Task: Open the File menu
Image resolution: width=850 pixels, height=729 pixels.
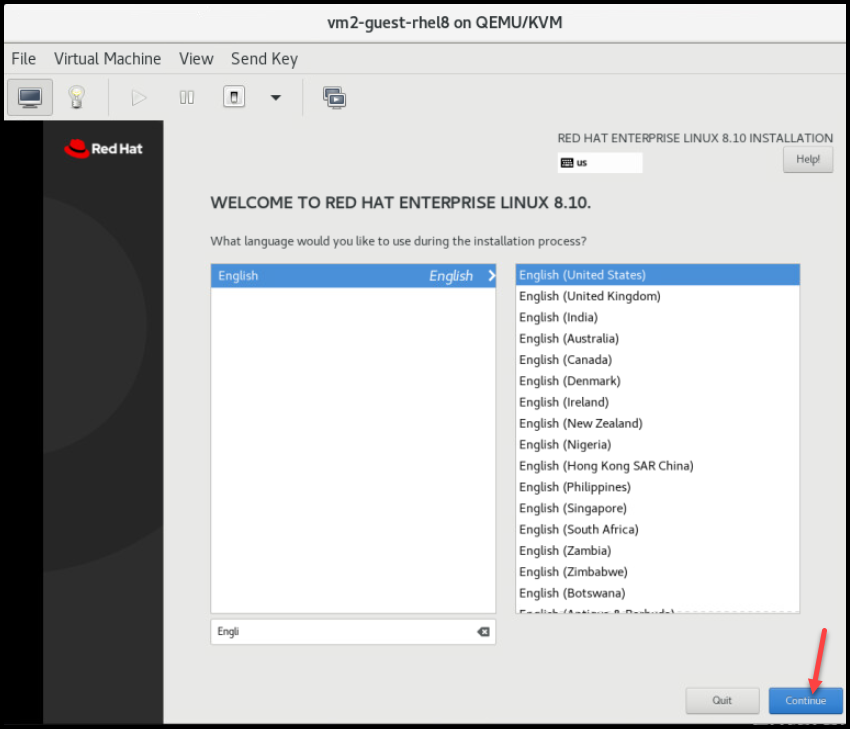Action: [x=23, y=59]
